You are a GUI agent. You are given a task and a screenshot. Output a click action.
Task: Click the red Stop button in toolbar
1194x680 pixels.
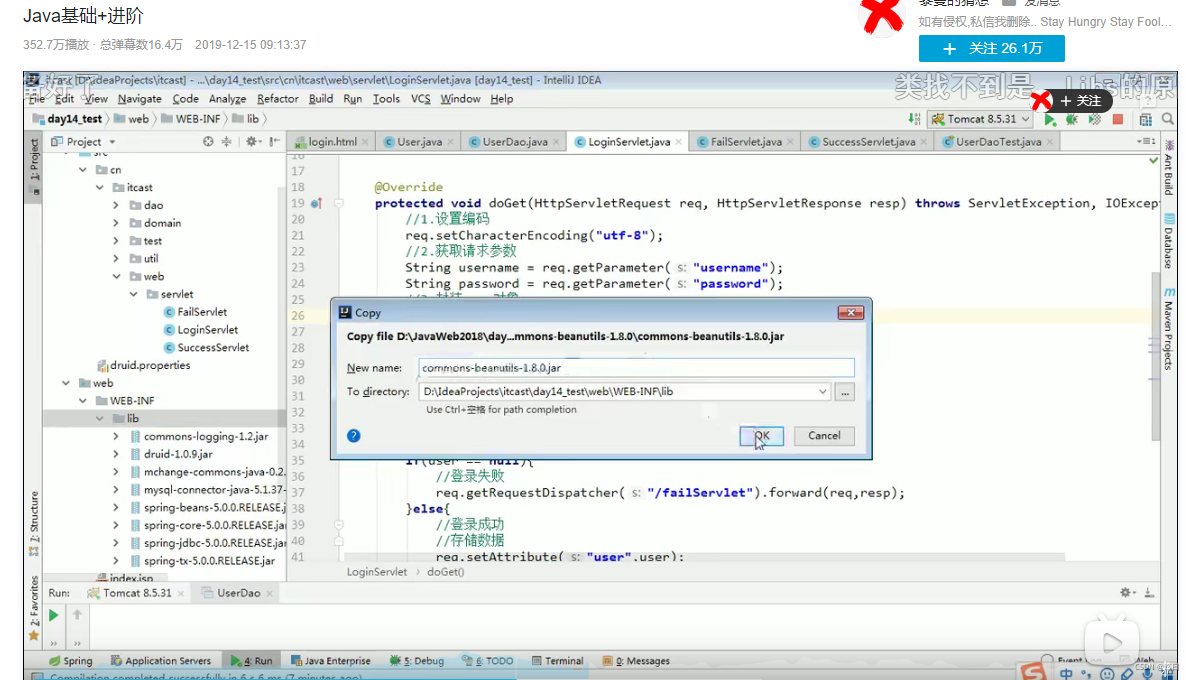click(x=1118, y=119)
